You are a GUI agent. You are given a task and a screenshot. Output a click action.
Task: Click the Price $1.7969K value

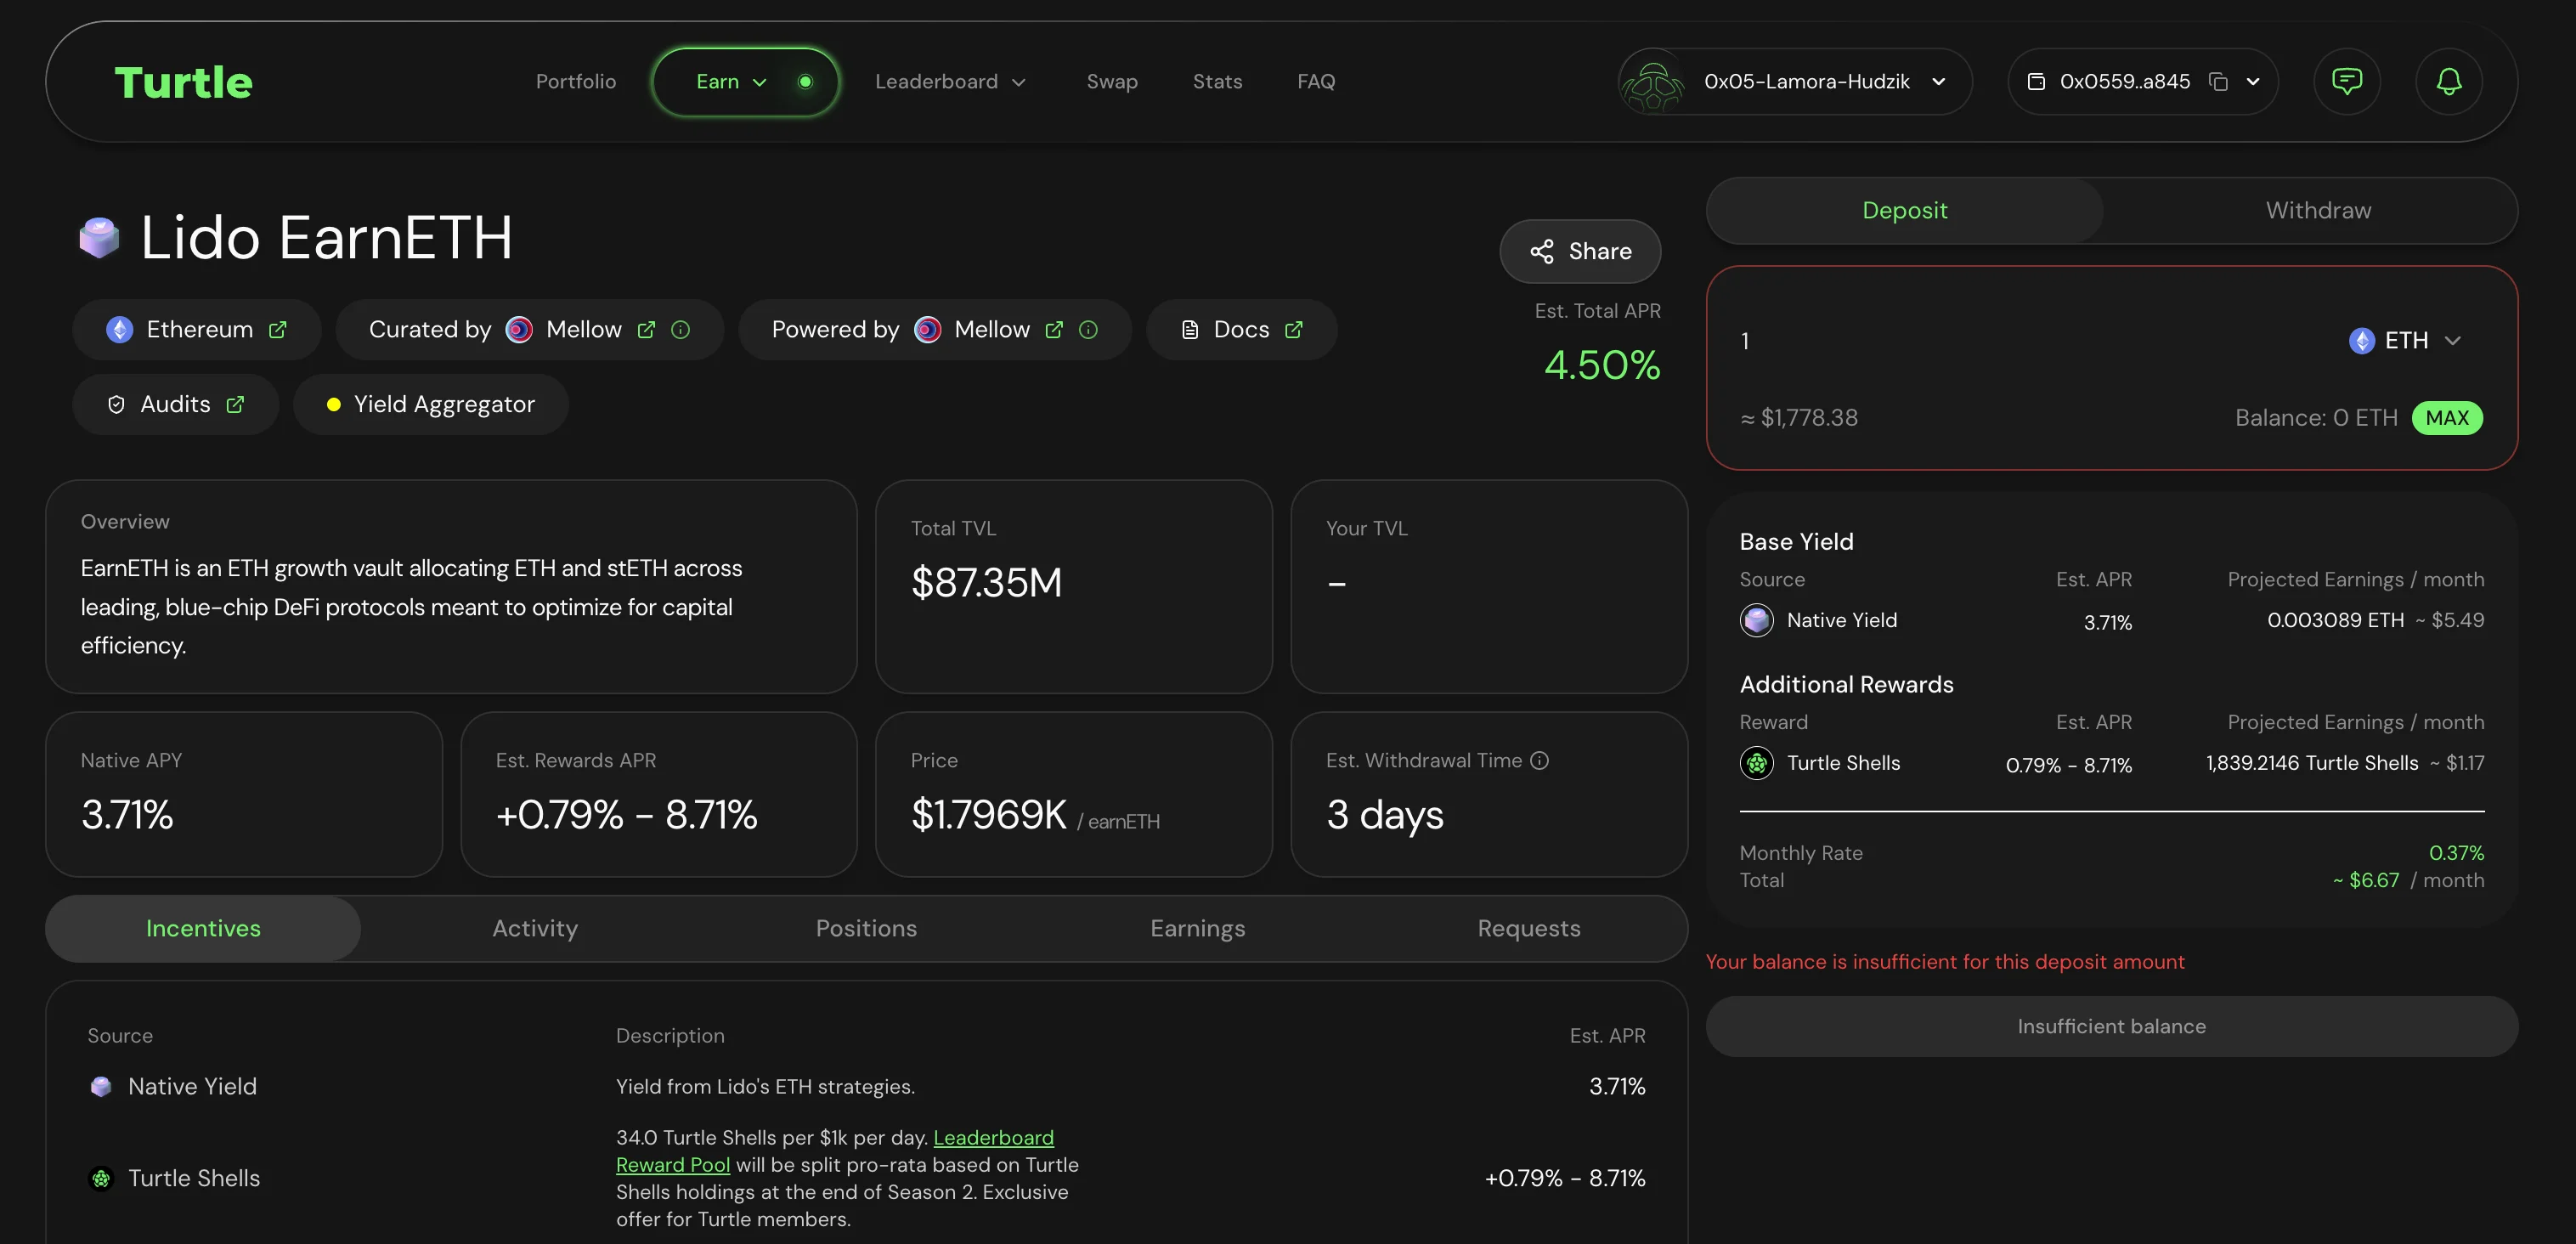[989, 815]
